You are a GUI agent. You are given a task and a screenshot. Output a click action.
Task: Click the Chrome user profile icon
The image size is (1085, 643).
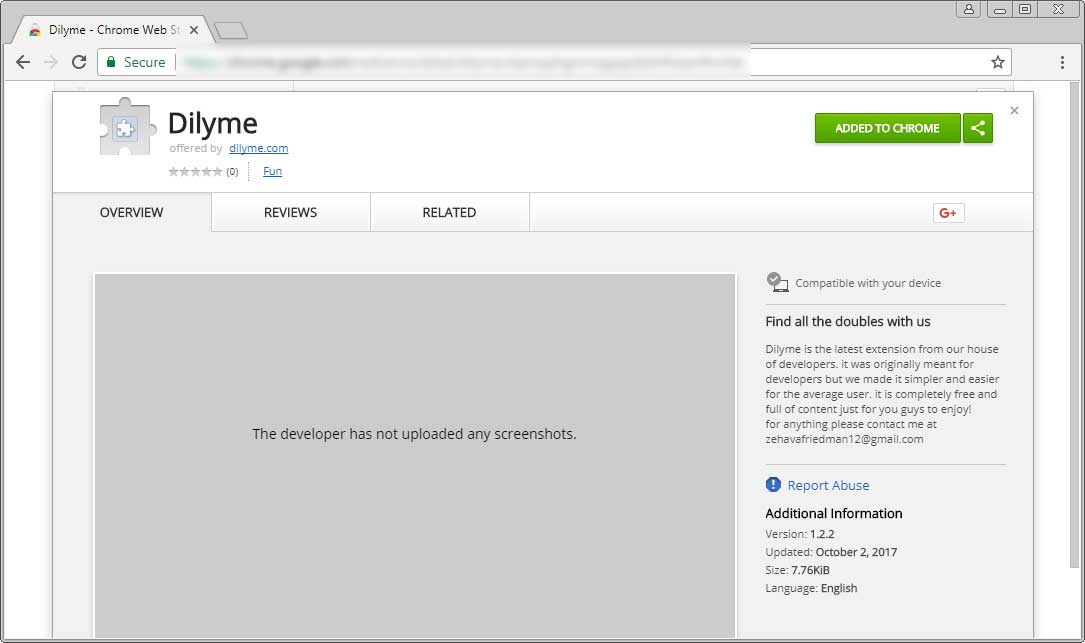coord(969,9)
